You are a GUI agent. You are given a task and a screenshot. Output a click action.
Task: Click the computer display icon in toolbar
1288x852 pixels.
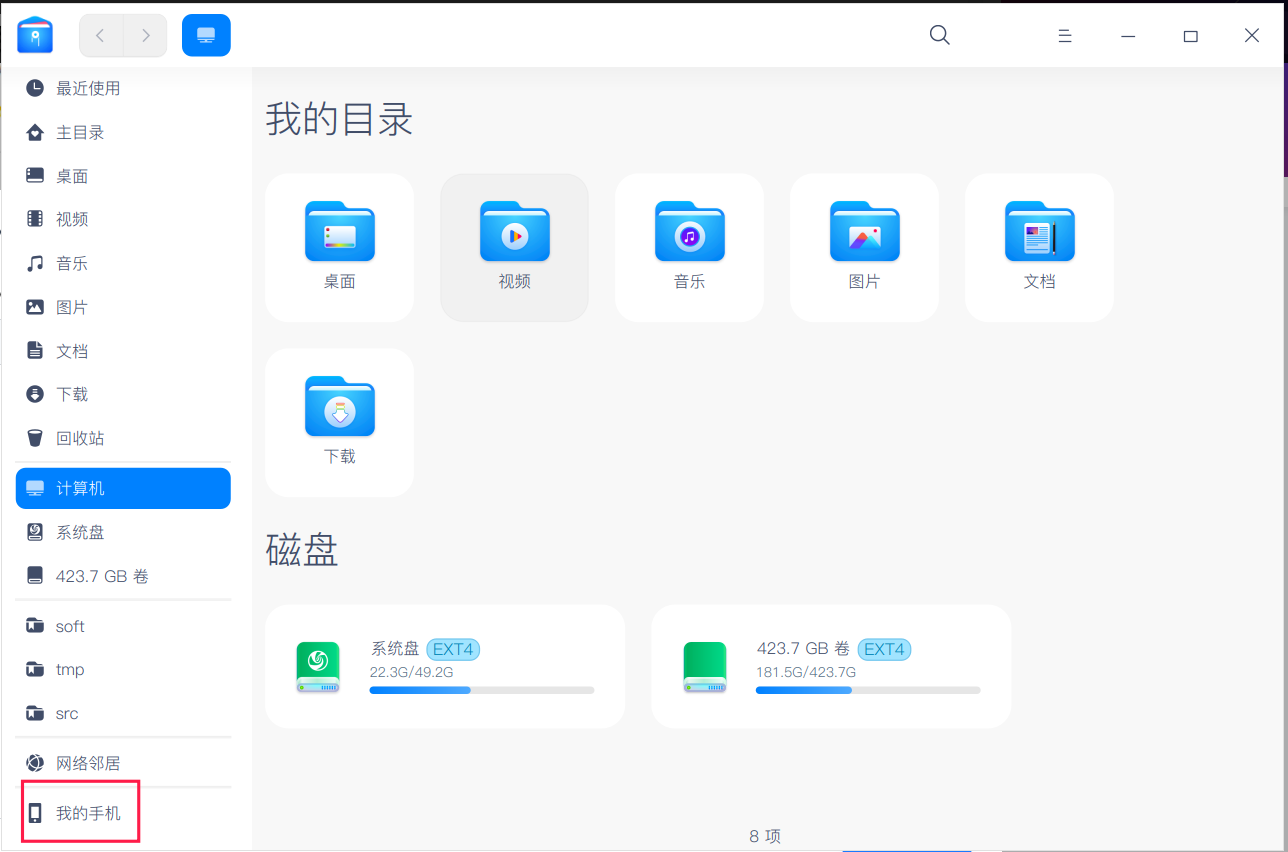[206, 33]
